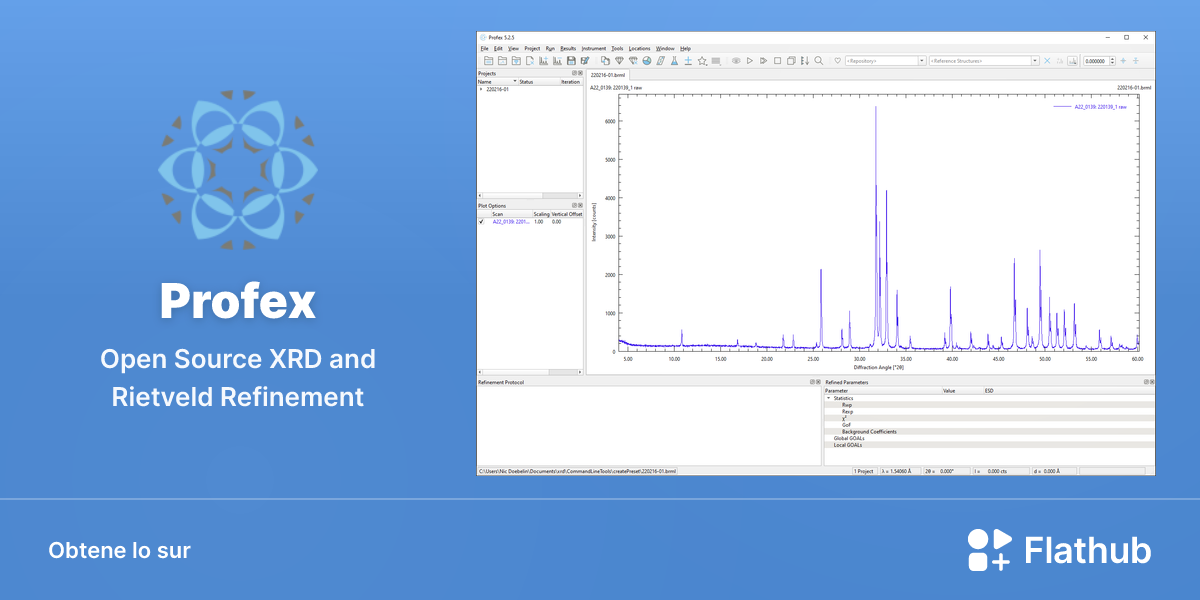The image size is (1200, 600).
Task: Collapse the Statistics tree node
Action: [x=828, y=398]
